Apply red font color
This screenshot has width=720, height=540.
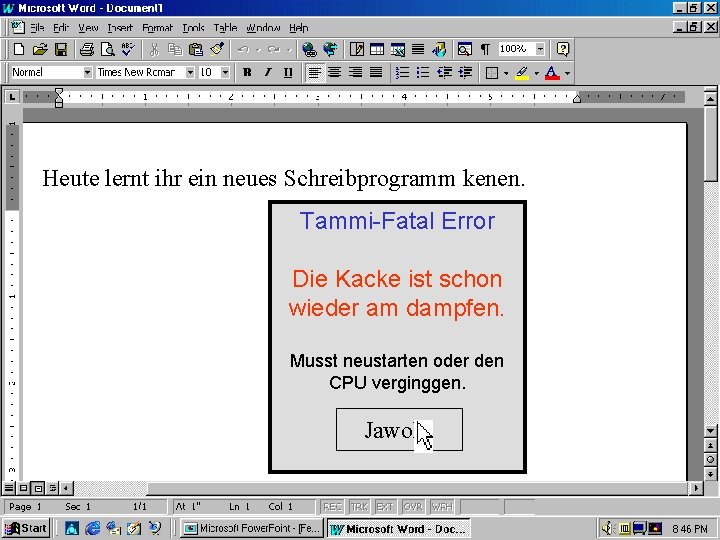point(552,73)
